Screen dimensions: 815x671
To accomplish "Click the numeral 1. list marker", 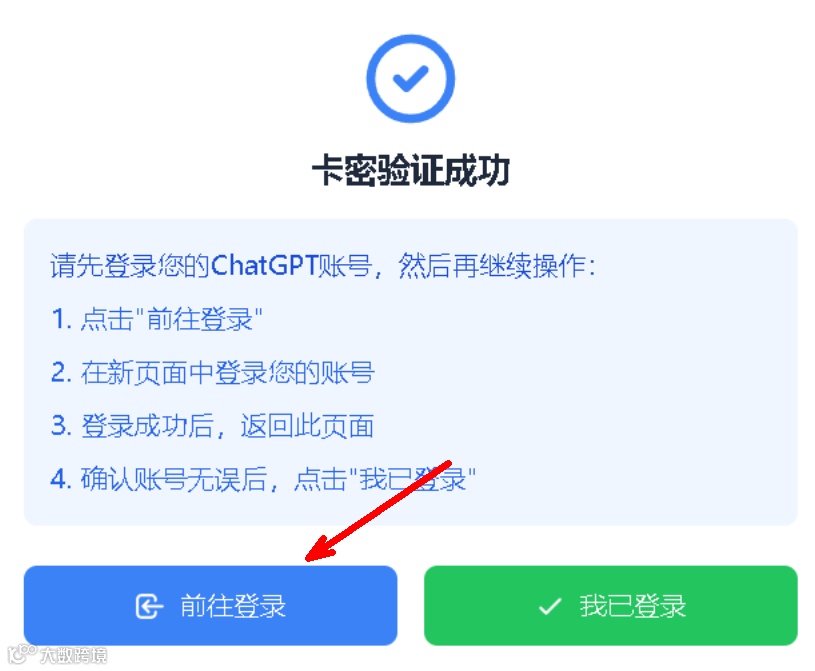I will tap(61, 319).
